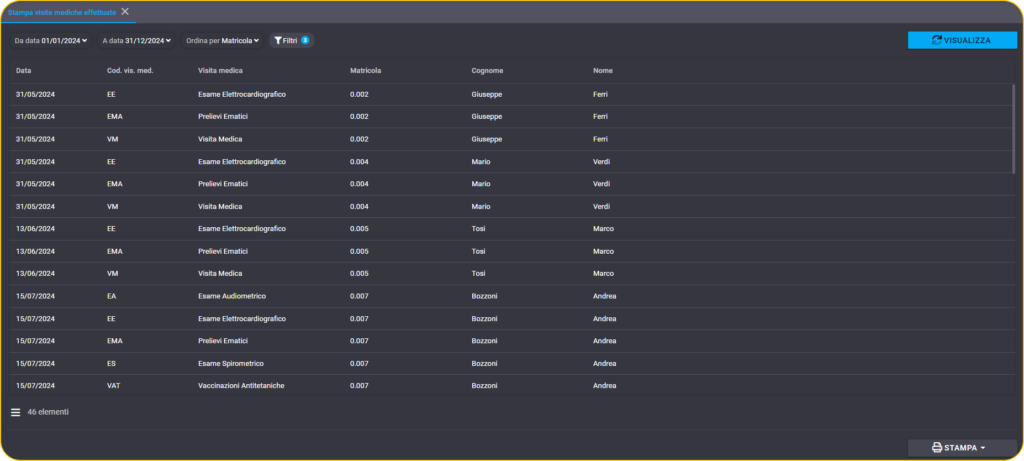Click Andrea in the Esame Spirometrico row
Image resolution: width=1024 pixels, height=461 pixels.
[605, 363]
